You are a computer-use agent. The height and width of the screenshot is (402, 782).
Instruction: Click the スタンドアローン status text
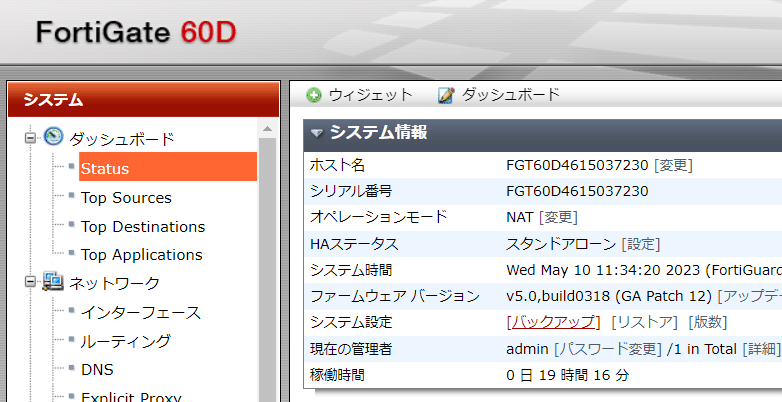pos(561,244)
